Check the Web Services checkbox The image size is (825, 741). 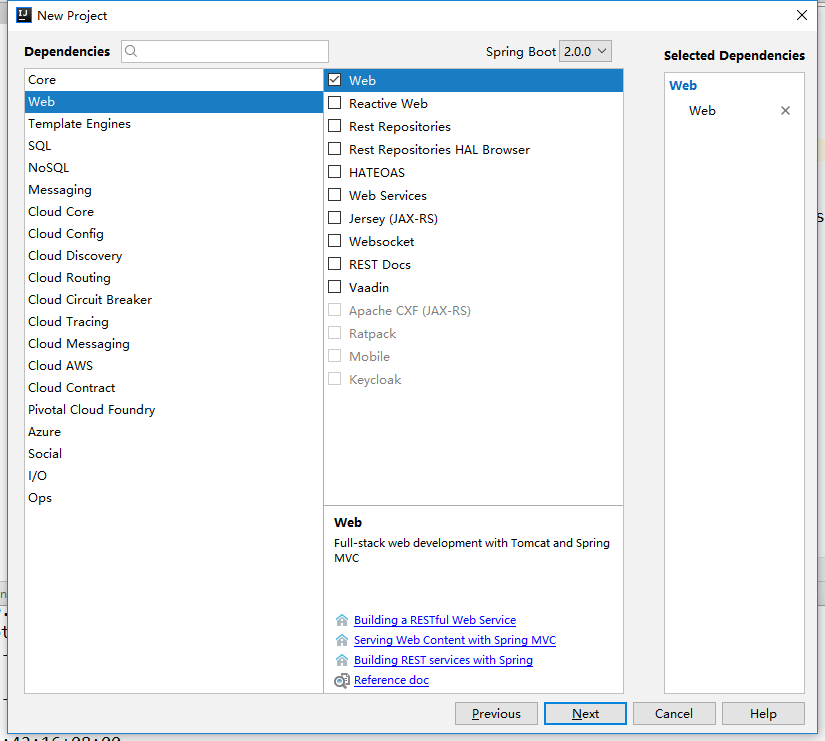(x=335, y=195)
